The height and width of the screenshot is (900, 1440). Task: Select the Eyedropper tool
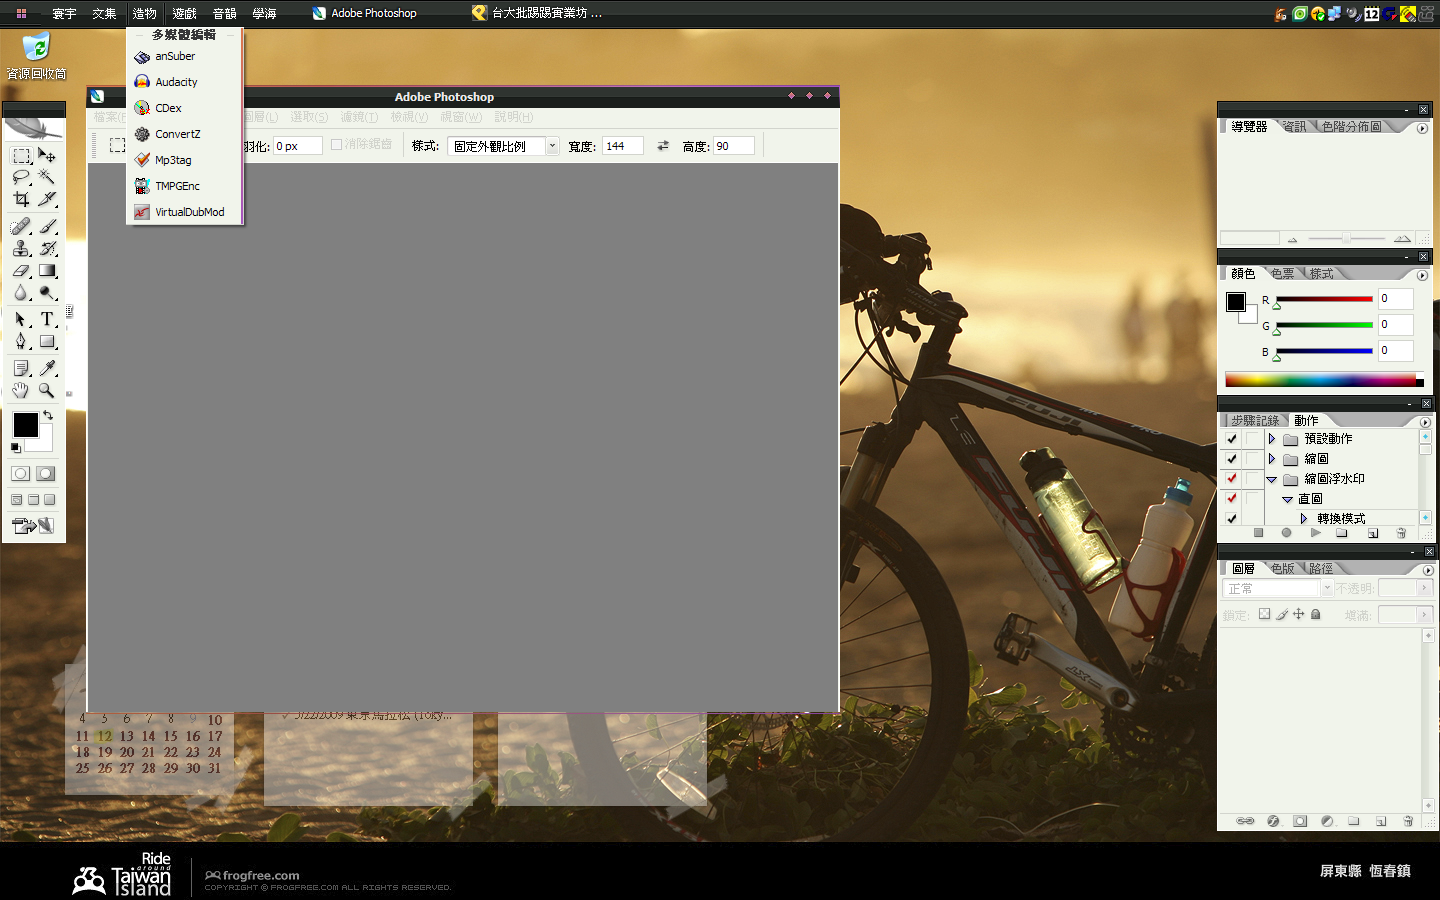[47, 368]
